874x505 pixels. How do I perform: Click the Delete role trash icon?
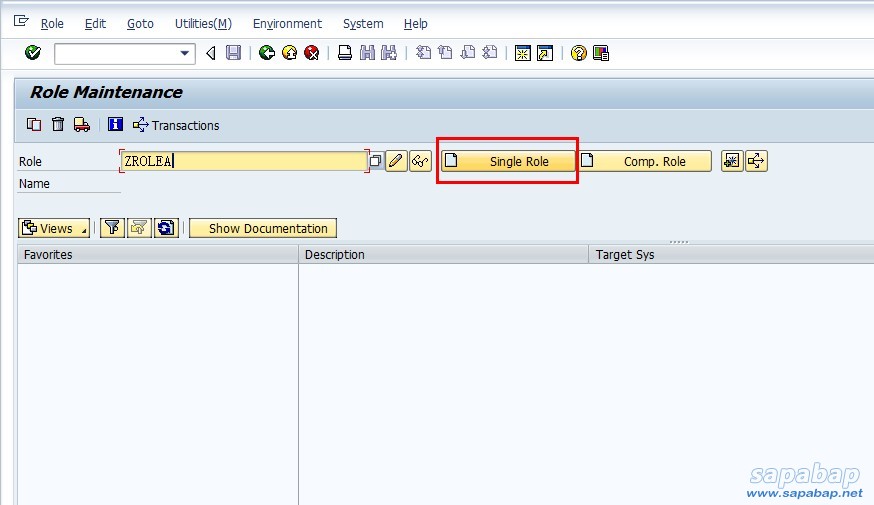tap(58, 125)
